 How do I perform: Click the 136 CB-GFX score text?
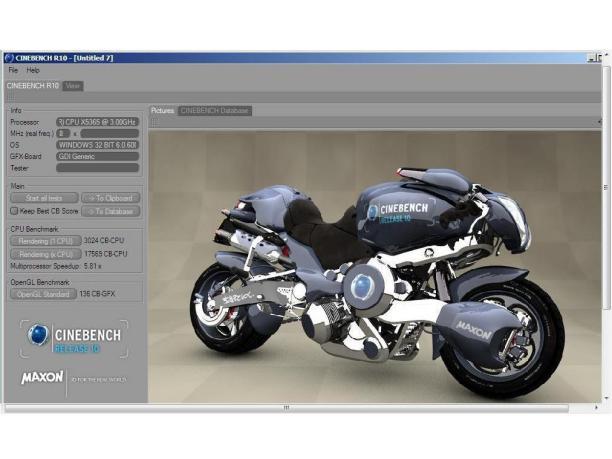click(x=97, y=294)
